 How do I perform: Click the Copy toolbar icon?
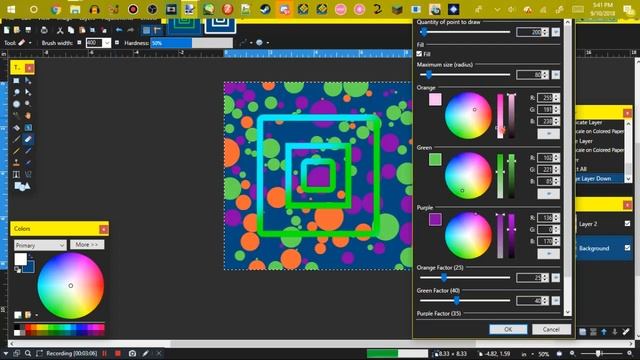click(x=71, y=30)
